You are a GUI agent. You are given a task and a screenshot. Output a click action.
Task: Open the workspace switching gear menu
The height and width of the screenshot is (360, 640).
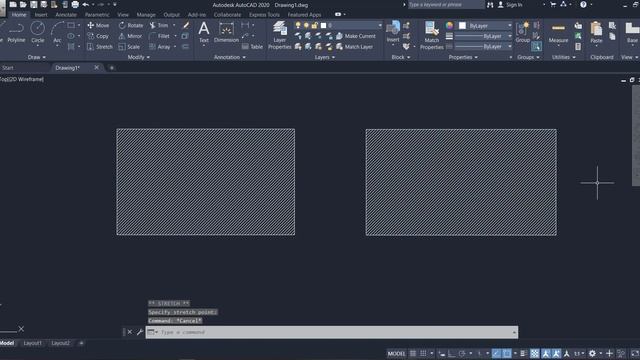[x=592, y=353]
